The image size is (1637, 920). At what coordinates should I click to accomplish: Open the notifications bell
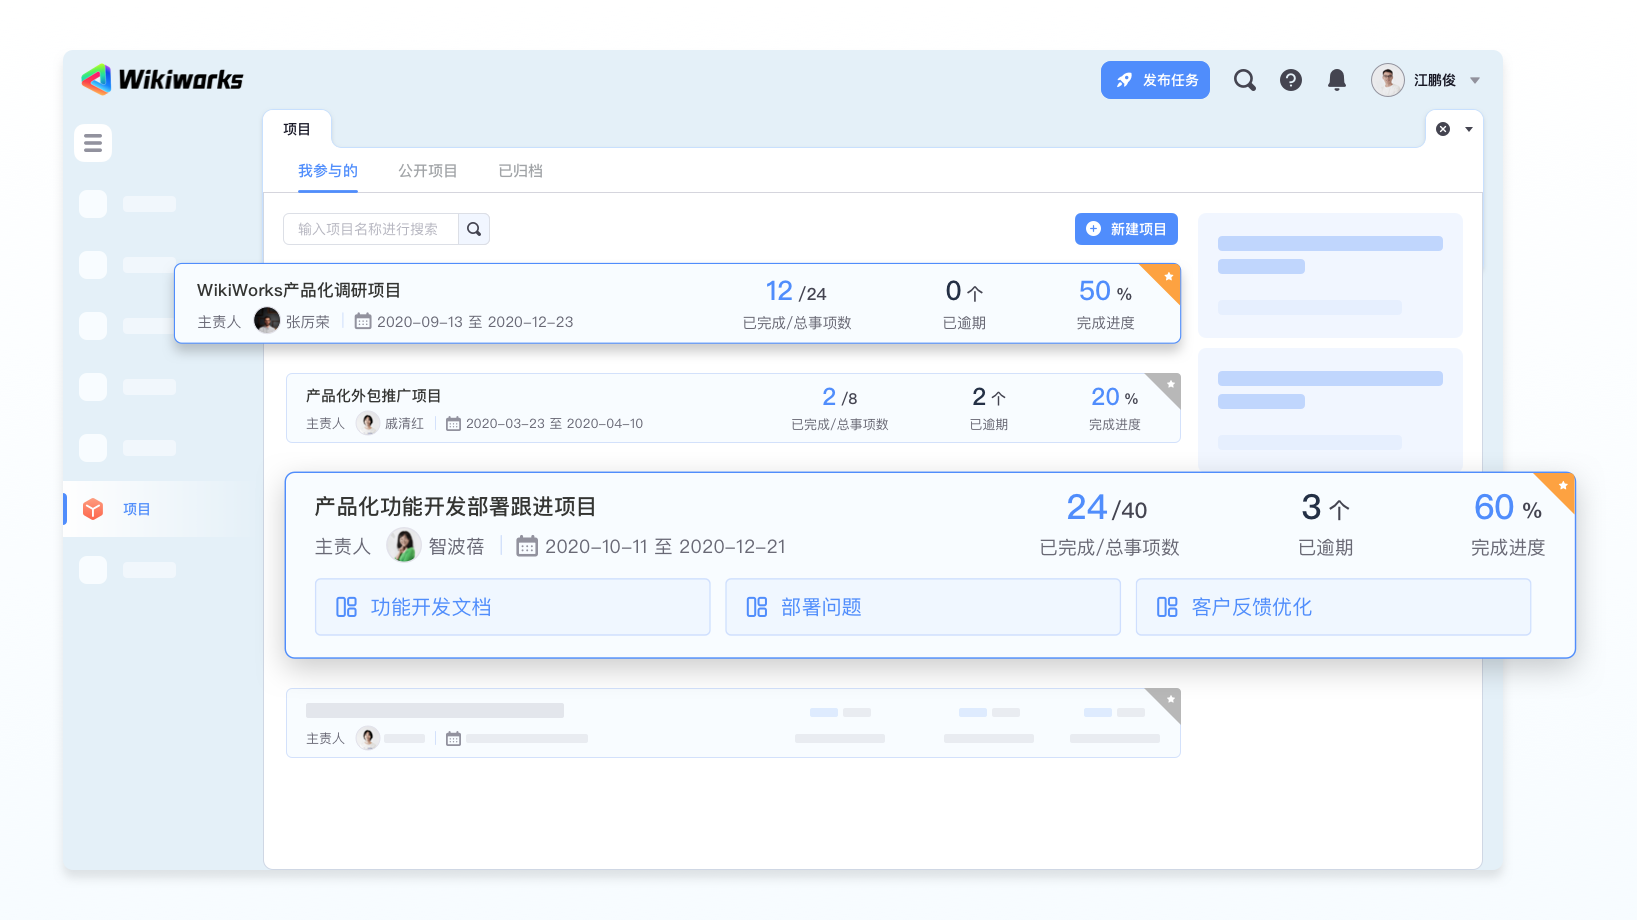pos(1337,80)
